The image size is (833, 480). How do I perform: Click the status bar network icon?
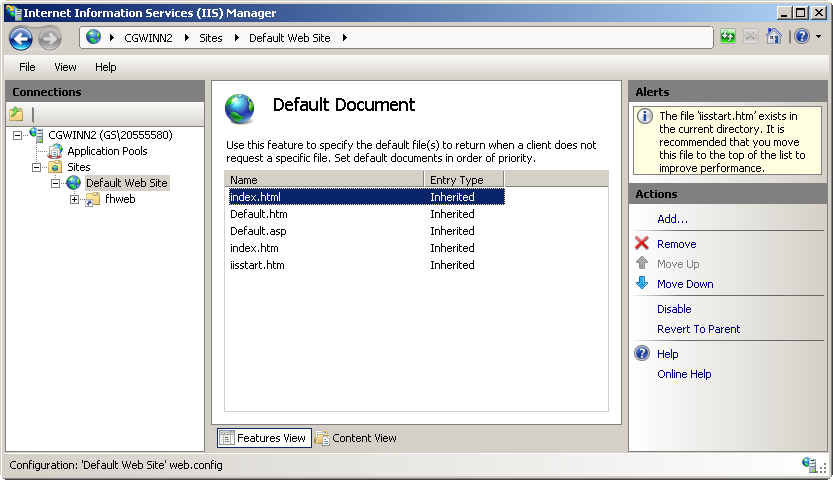(x=809, y=465)
